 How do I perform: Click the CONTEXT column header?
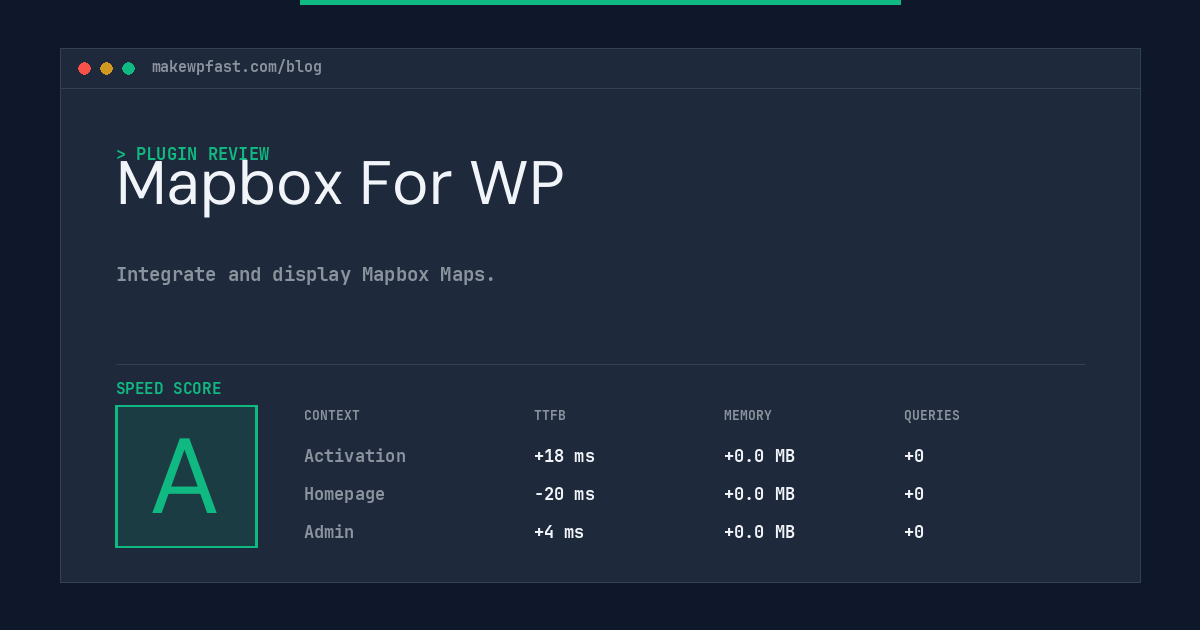click(332, 416)
